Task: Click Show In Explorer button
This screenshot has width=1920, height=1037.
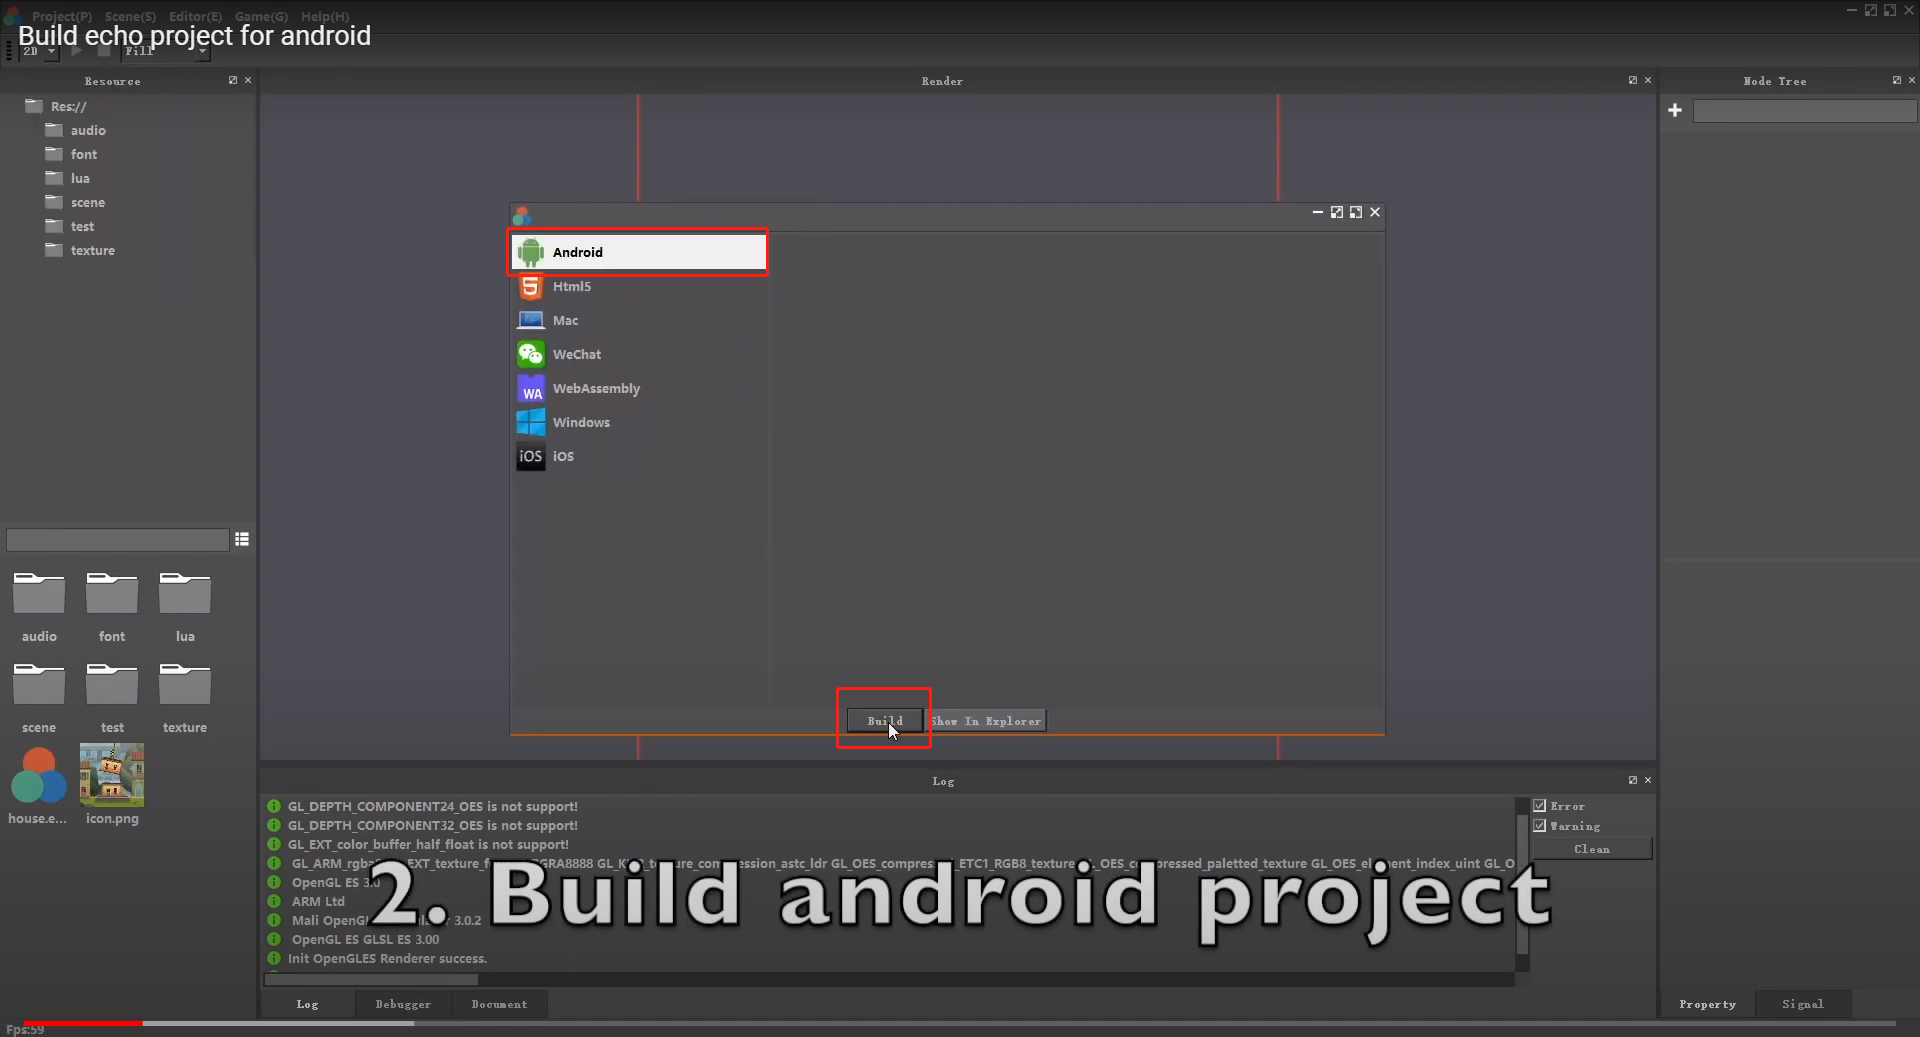Action: (x=986, y=721)
